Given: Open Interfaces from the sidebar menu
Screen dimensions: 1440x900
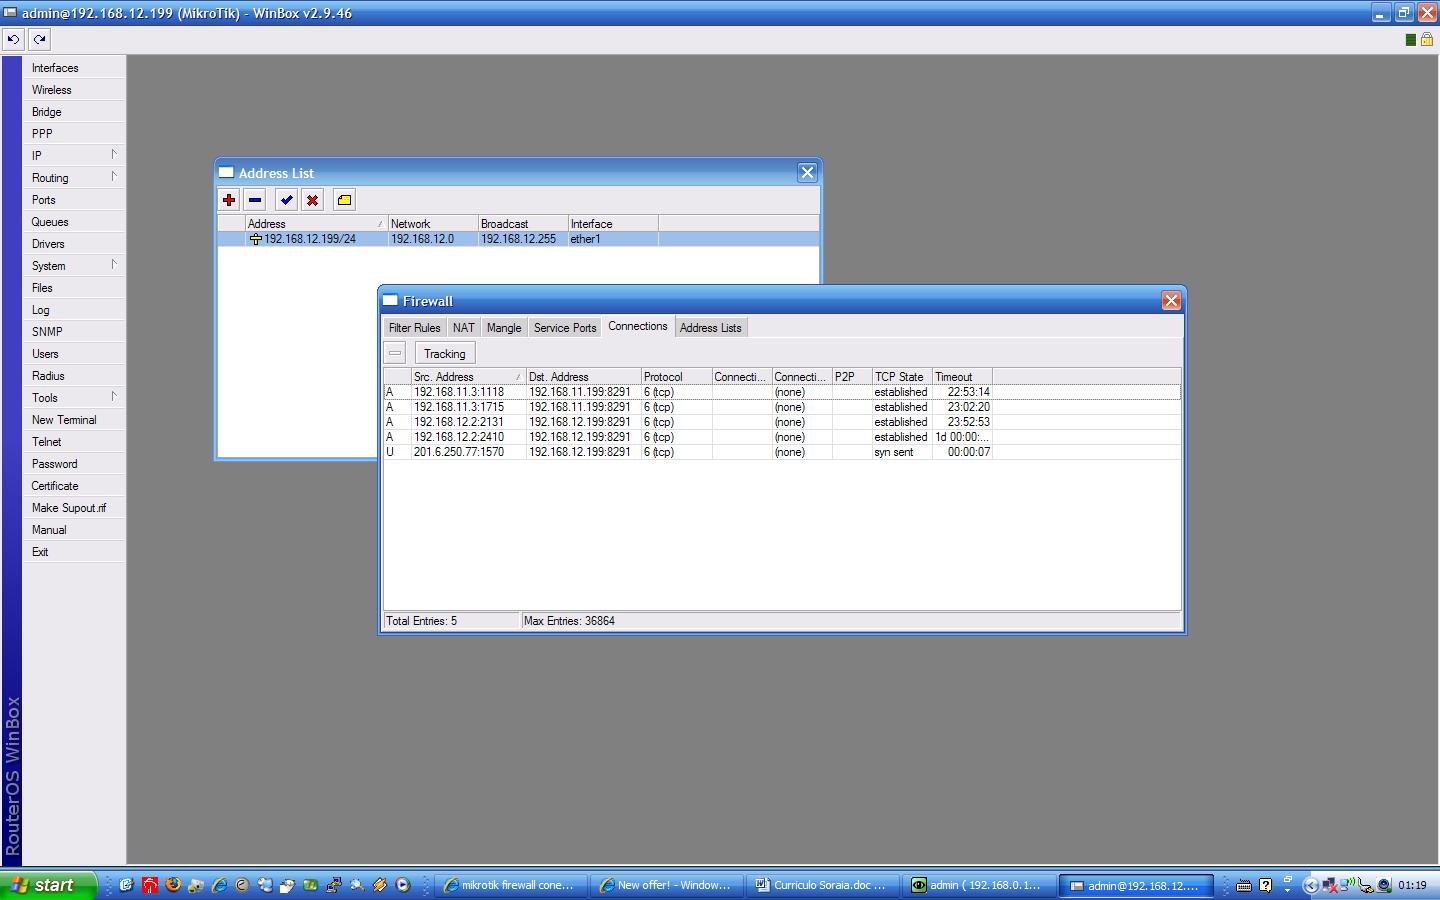Looking at the screenshot, I should [74, 67].
